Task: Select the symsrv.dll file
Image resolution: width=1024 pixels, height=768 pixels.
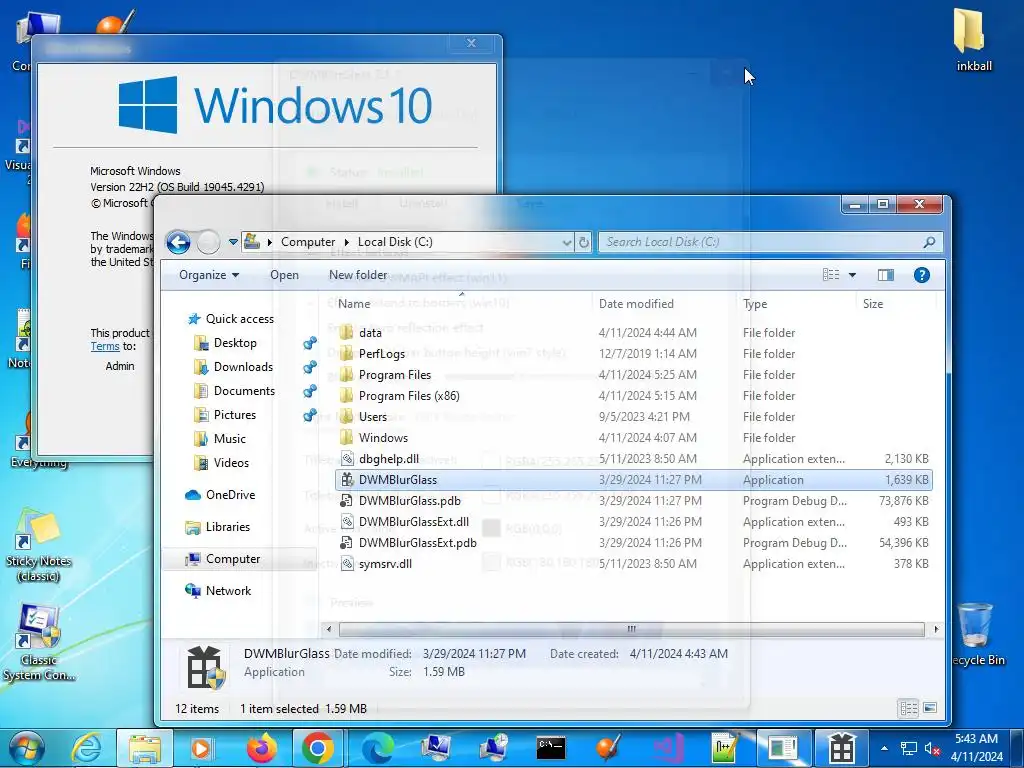Action: coord(385,564)
